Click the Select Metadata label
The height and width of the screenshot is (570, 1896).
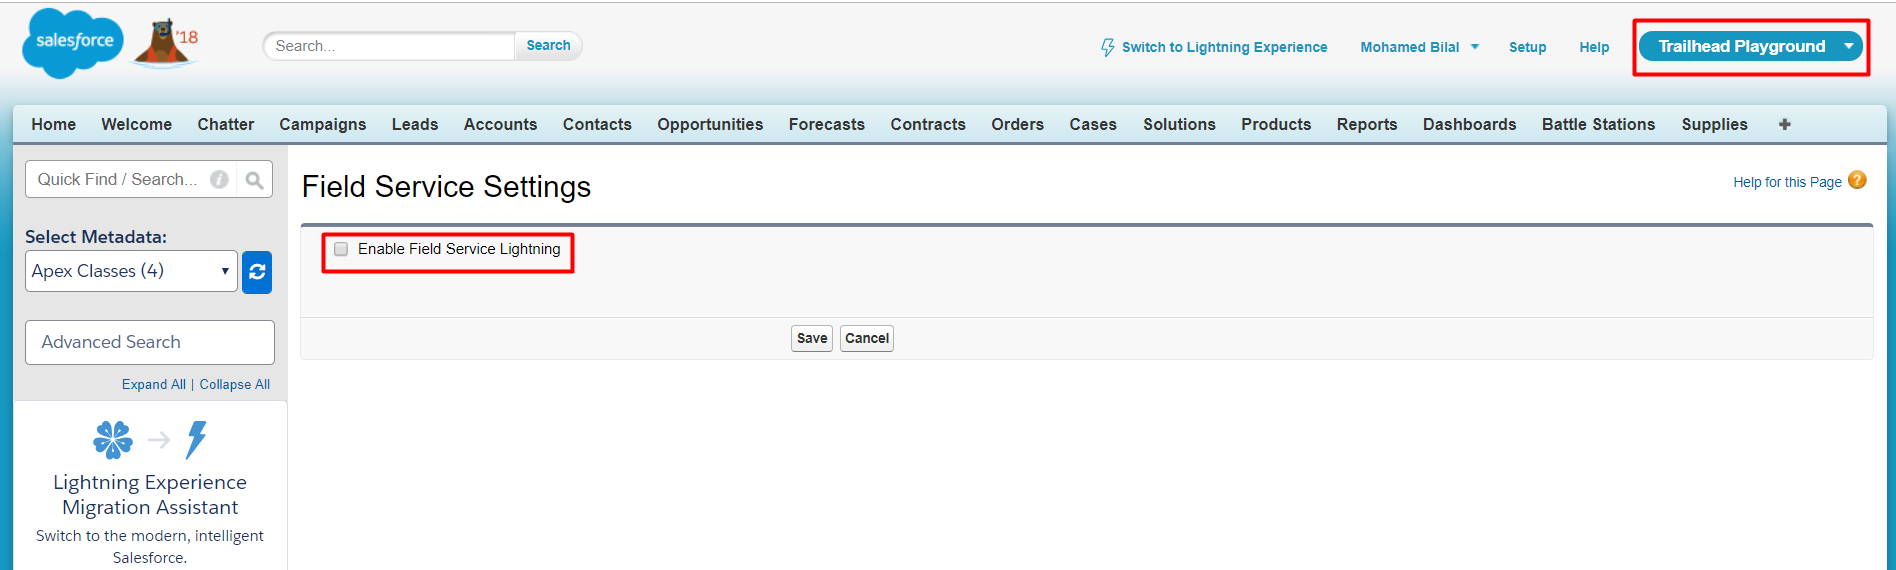(x=96, y=237)
